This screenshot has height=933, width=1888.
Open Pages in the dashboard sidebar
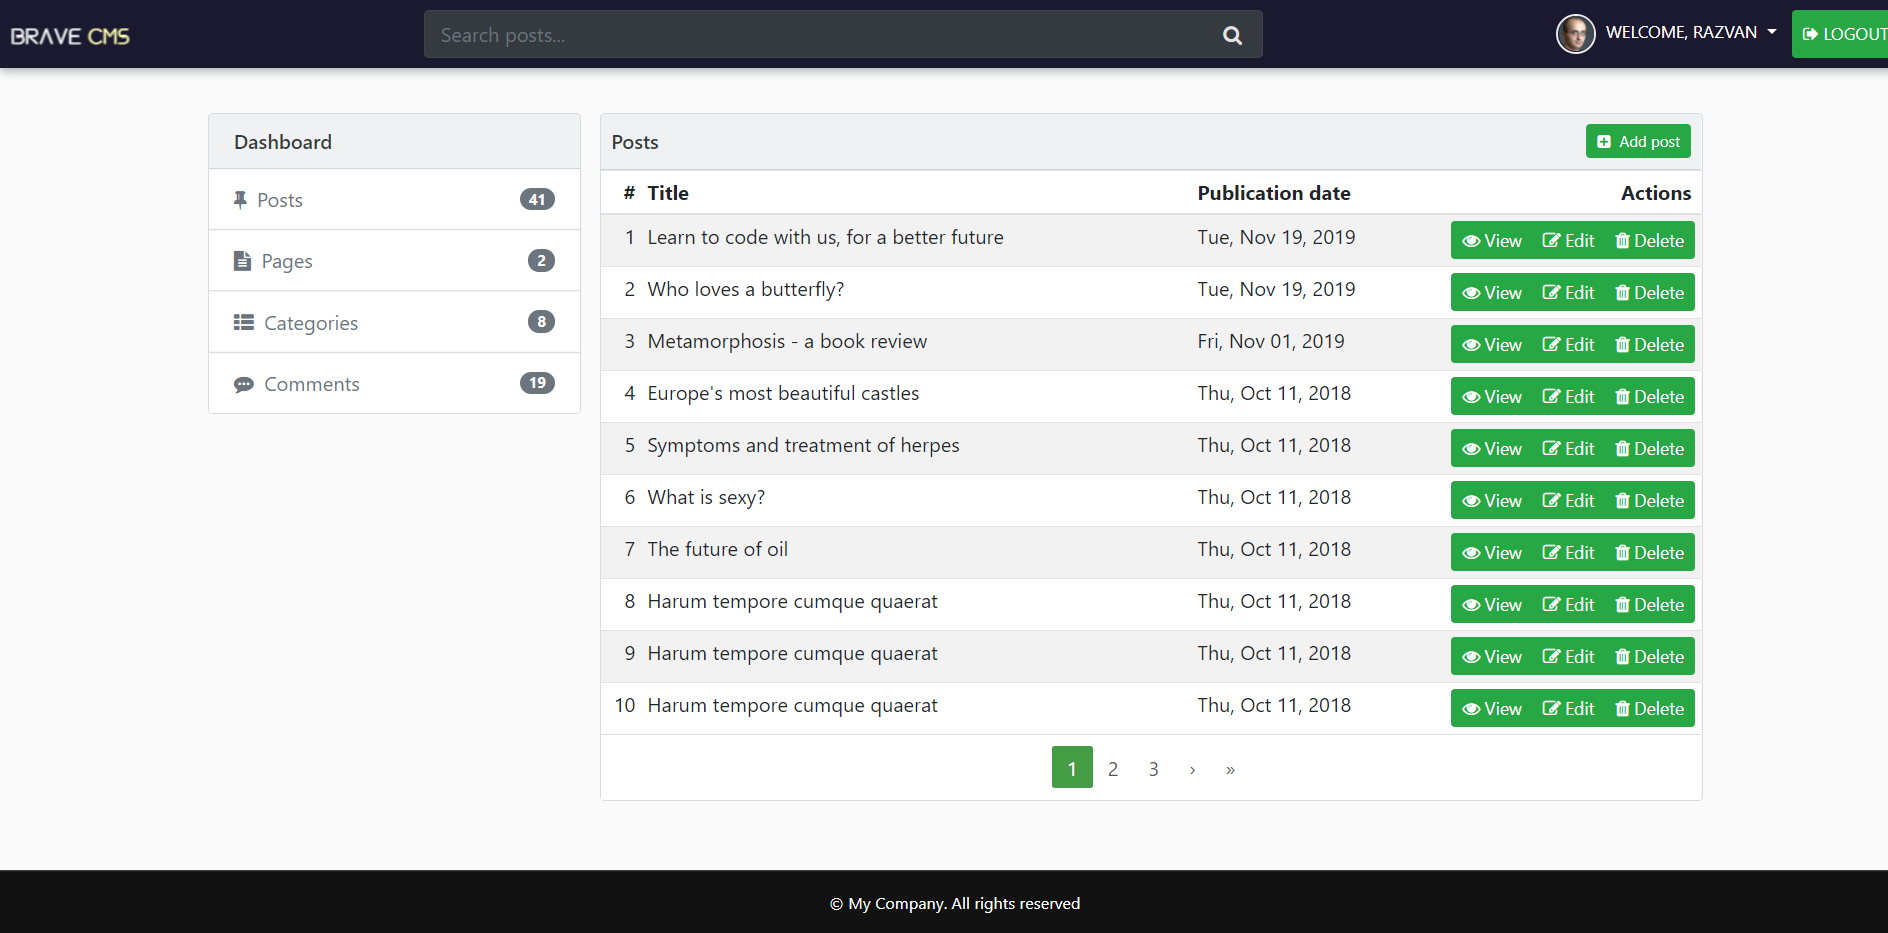[394, 261]
